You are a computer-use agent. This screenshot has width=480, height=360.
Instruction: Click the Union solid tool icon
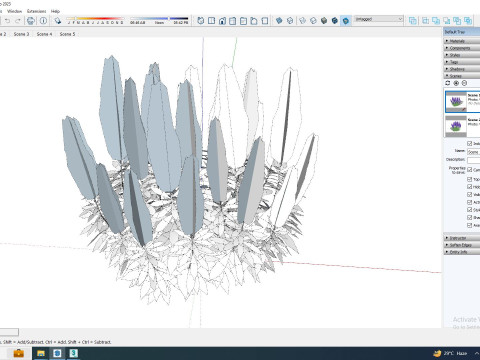436,21
